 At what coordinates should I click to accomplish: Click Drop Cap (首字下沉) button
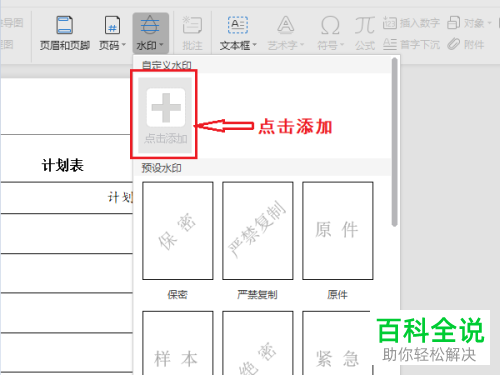[x=411, y=44]
